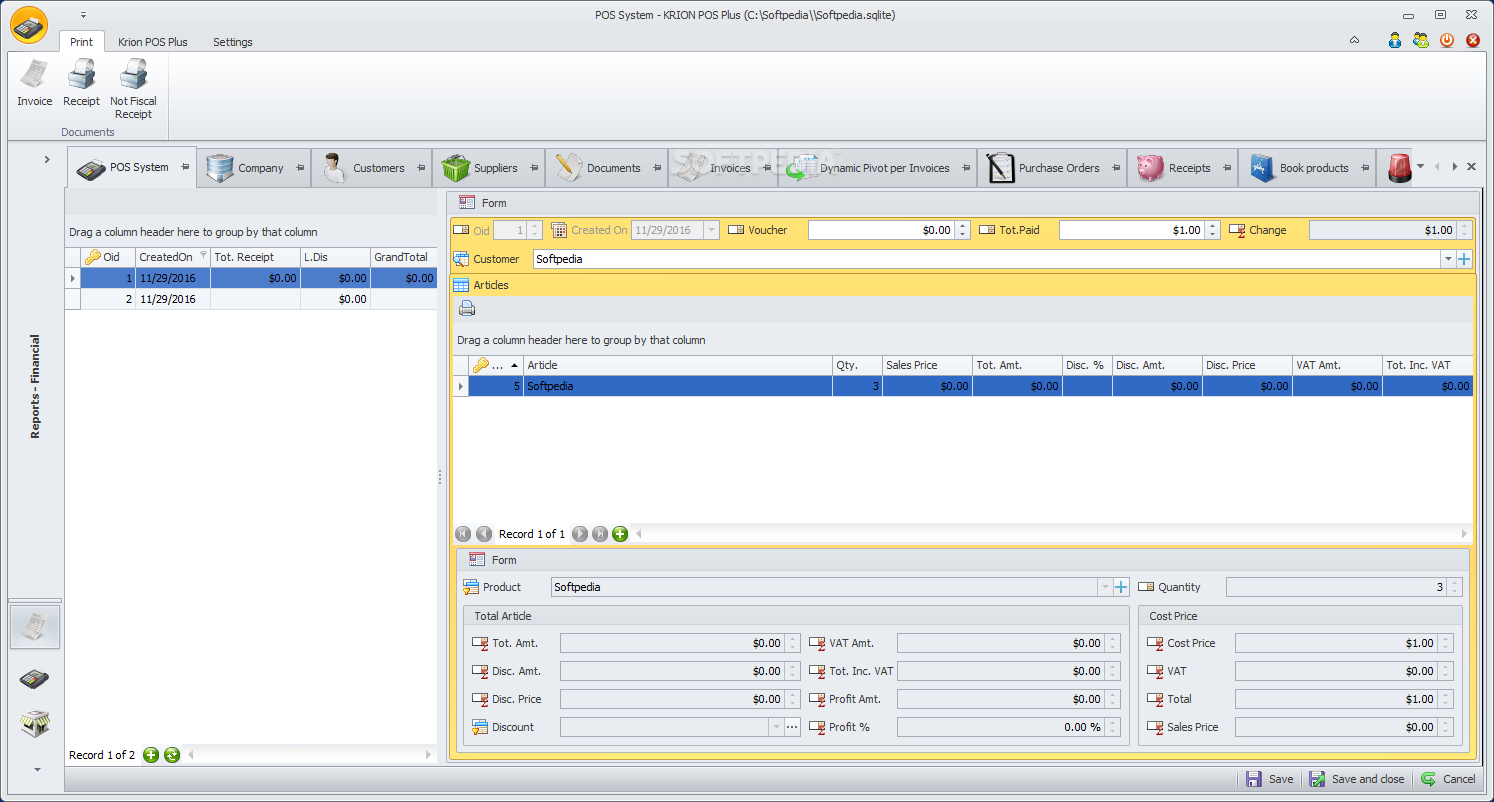
Task: Sort by the Tot. Receipt column header
Action: [255, 257]
